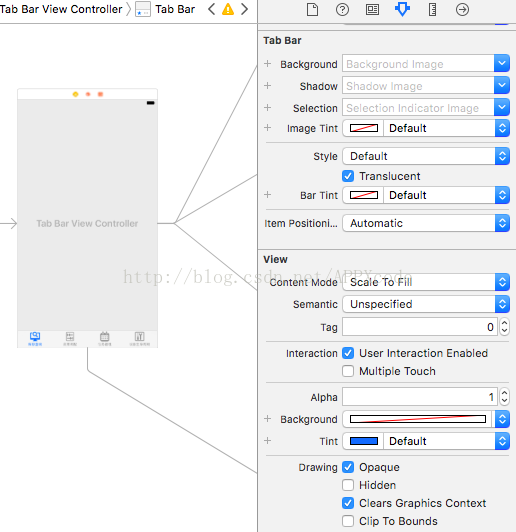Disable User Interaction Enabled

click(348, 353)
